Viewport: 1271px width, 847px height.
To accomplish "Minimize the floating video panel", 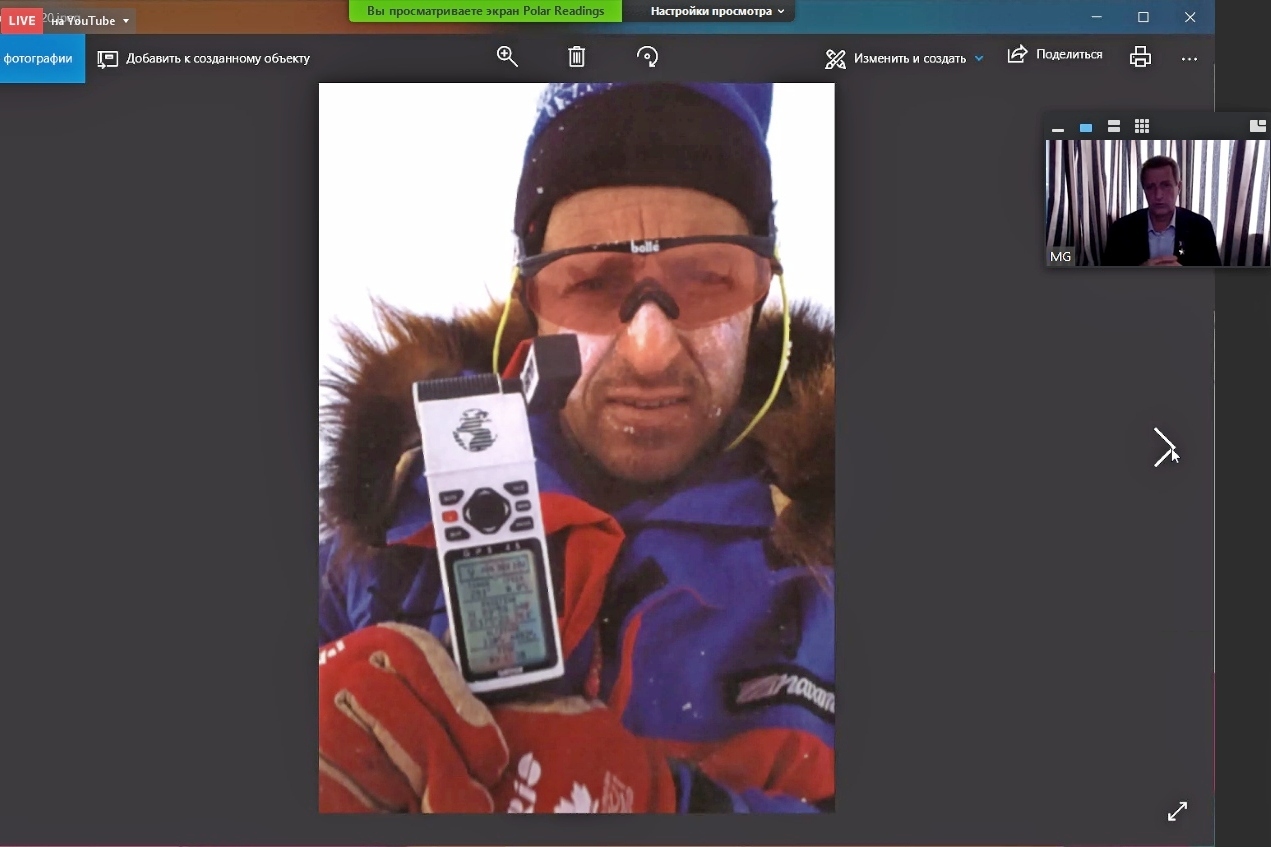I will tap(1058, 128).
